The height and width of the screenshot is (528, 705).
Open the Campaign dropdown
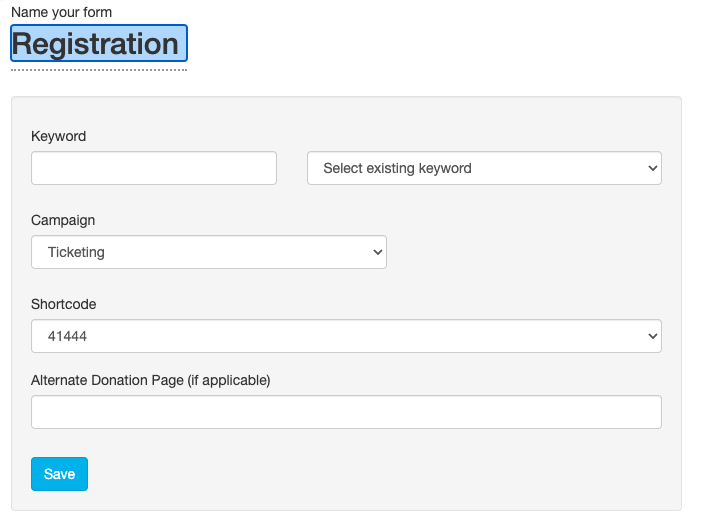coord(208,252)
